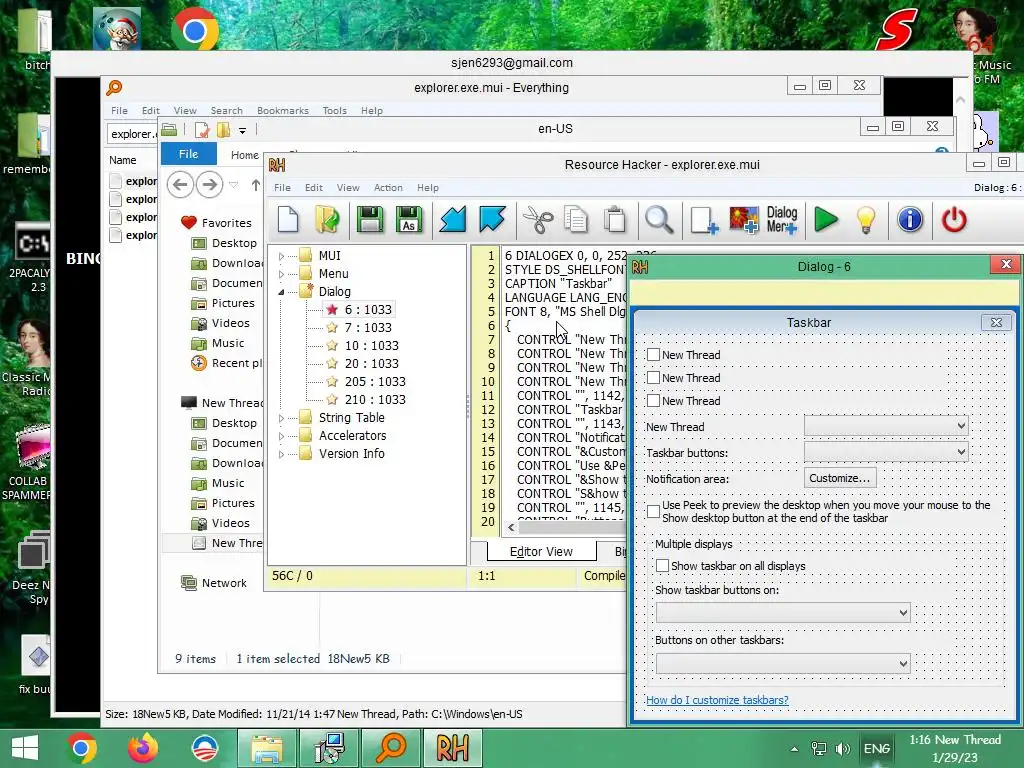Click ENG language indicator in tray

tap(876, 749)
